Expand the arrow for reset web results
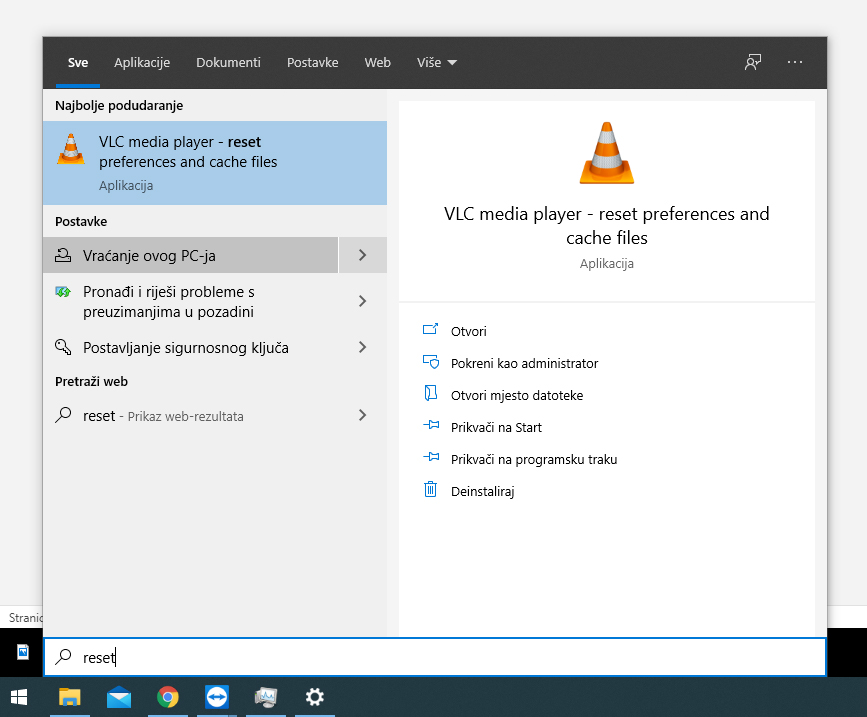 point(363,415)
